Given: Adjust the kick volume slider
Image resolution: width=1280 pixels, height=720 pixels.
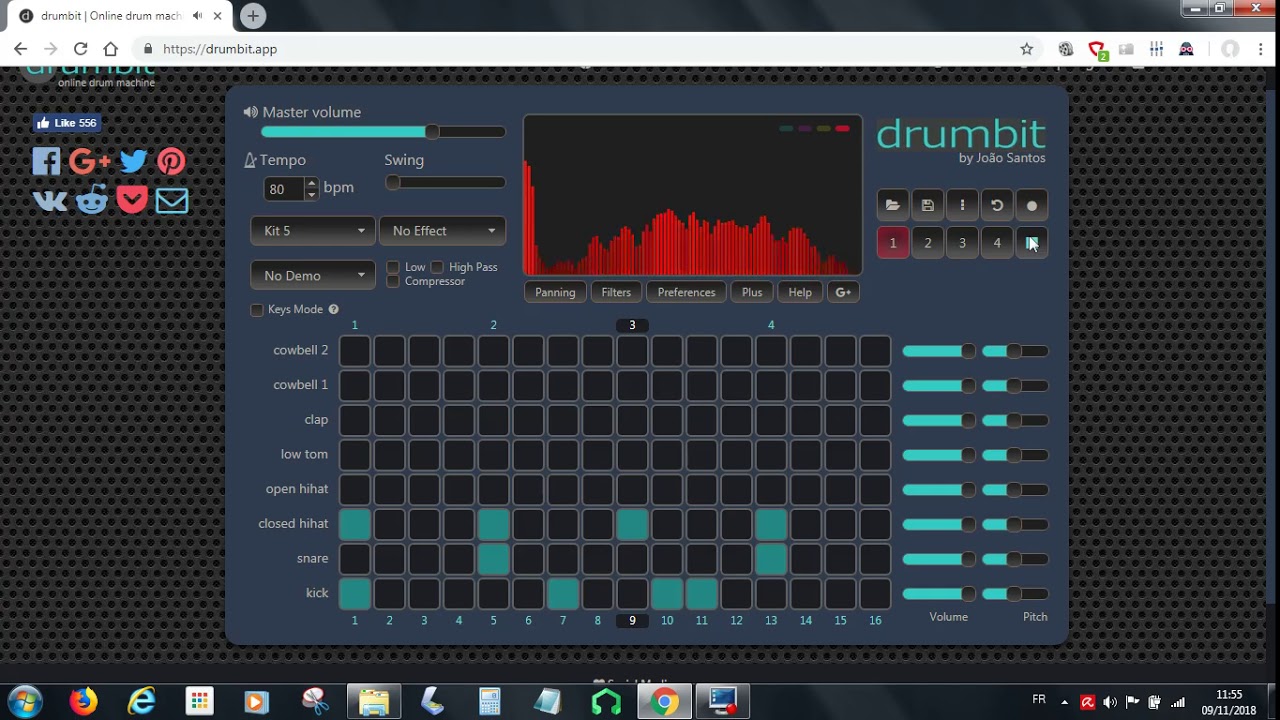Looking at the screenshot, I should pos(939,594).
